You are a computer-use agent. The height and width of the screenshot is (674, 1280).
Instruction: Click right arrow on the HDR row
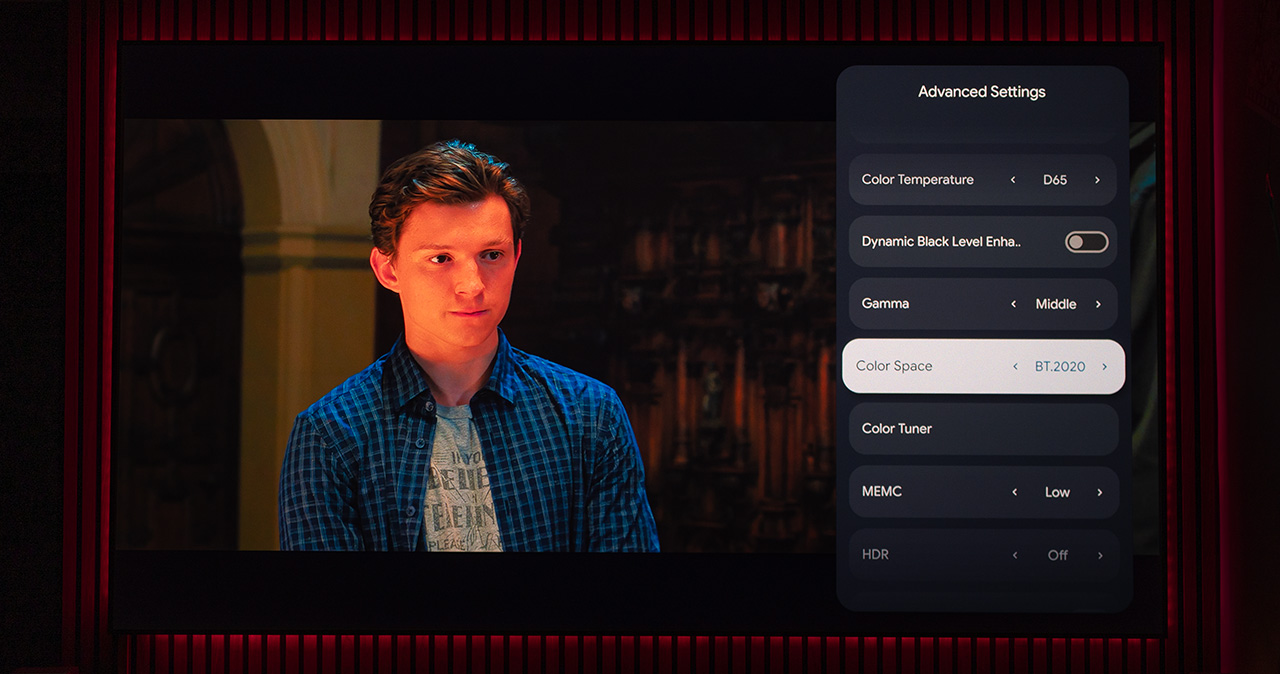tap(1100, 555)
